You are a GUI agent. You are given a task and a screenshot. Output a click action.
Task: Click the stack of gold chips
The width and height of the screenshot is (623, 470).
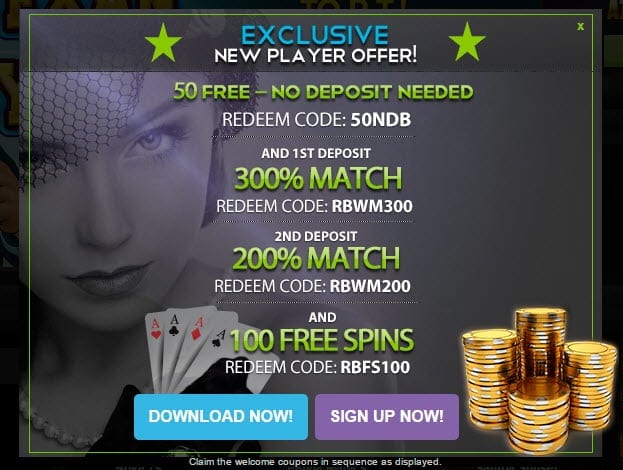click(x=538, y=381)
